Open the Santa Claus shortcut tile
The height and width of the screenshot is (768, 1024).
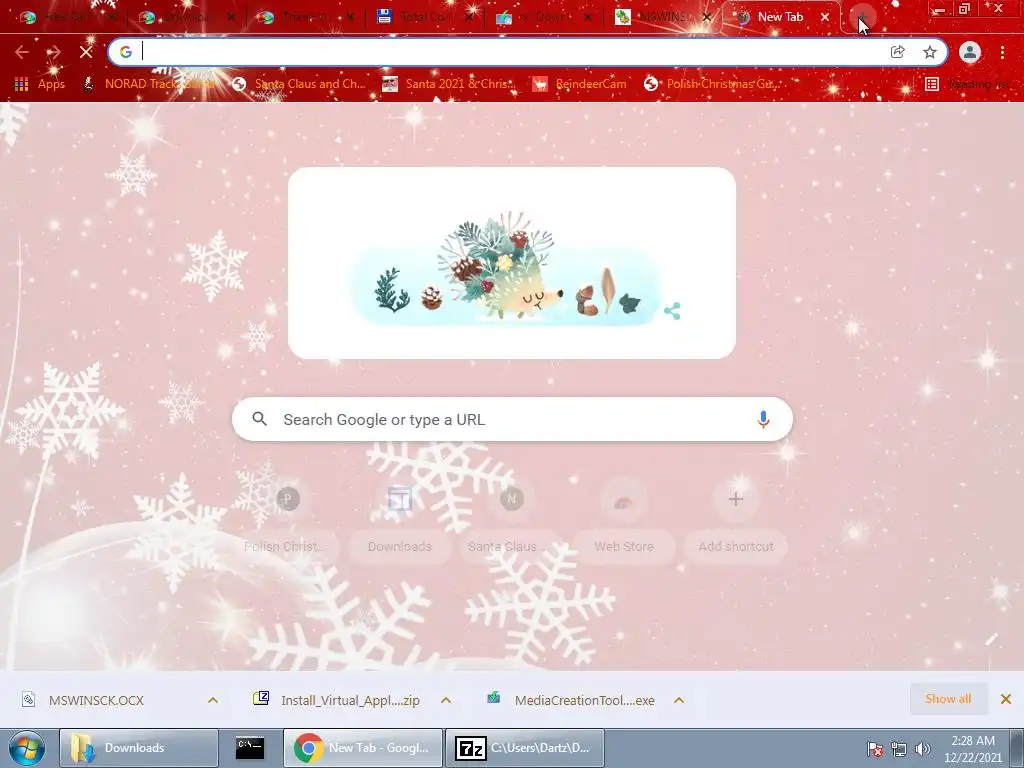(x=511, y=520)
